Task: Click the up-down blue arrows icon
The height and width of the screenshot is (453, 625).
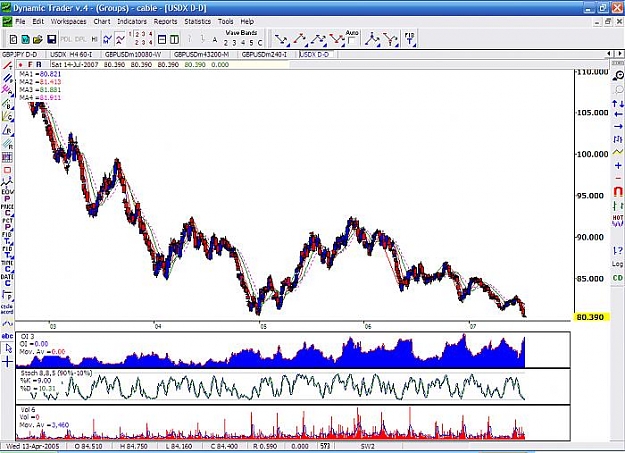Action: coord(618,104)
